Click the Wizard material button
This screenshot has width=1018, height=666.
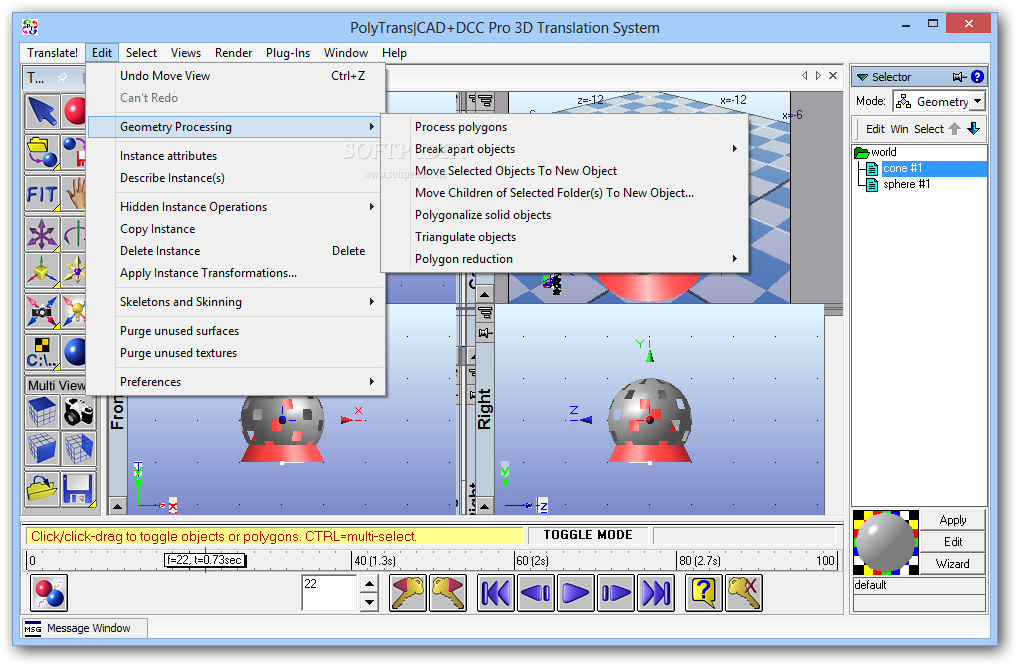[952, 563]
